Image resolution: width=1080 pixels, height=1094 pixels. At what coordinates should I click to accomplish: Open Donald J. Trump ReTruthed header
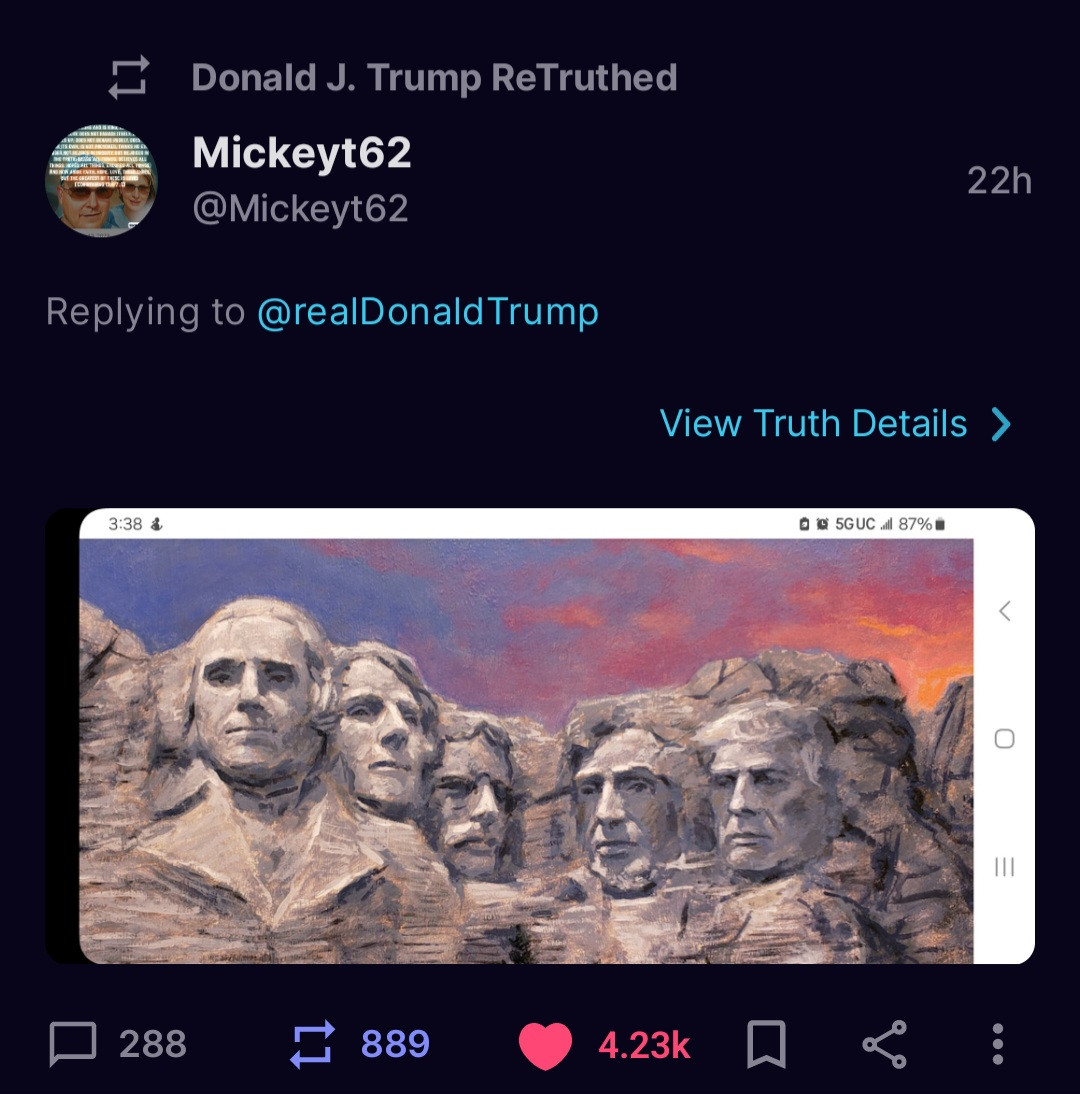click(434, 78)
